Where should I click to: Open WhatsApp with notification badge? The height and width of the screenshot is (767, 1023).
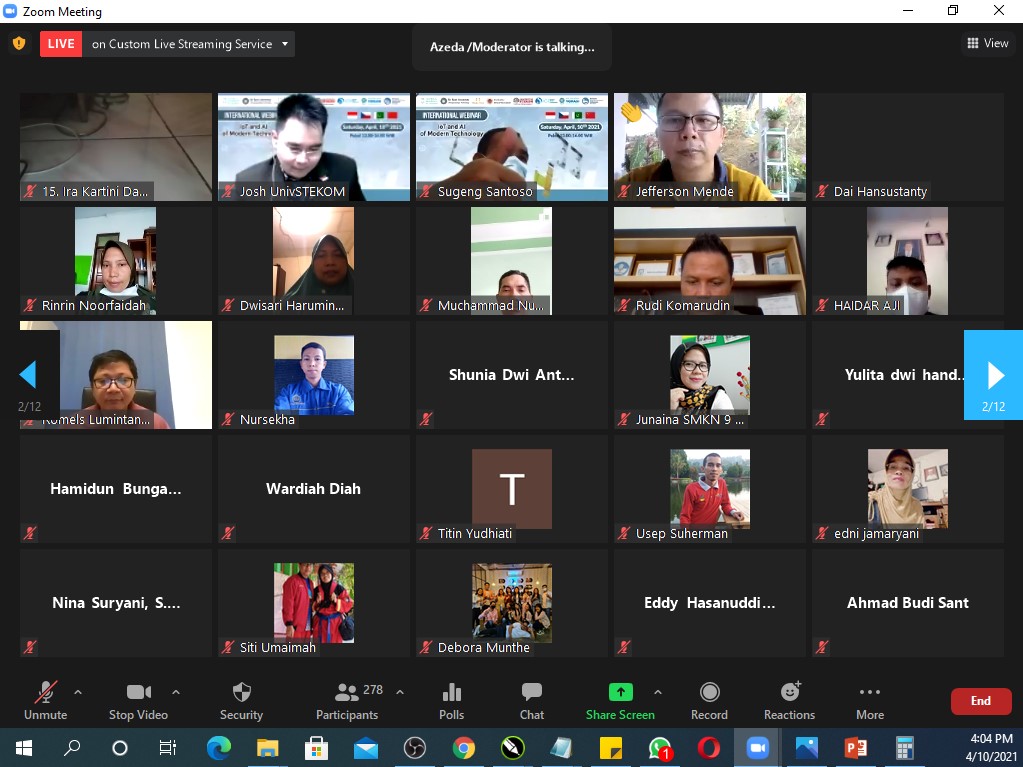pos(660,747)
